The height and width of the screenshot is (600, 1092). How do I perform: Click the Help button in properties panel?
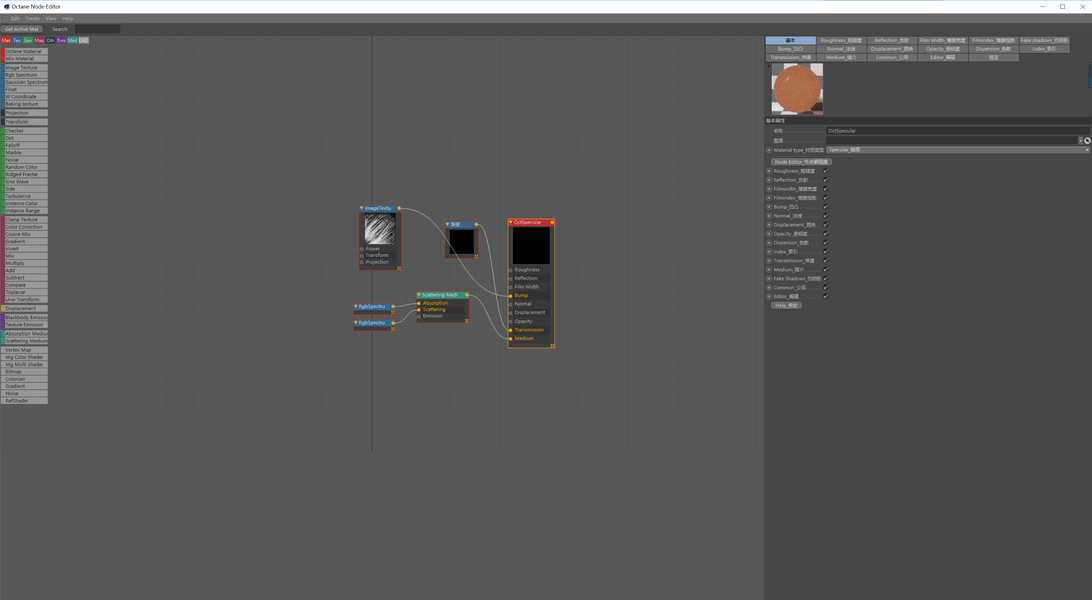pyautogui.click(x=786, y=306)
